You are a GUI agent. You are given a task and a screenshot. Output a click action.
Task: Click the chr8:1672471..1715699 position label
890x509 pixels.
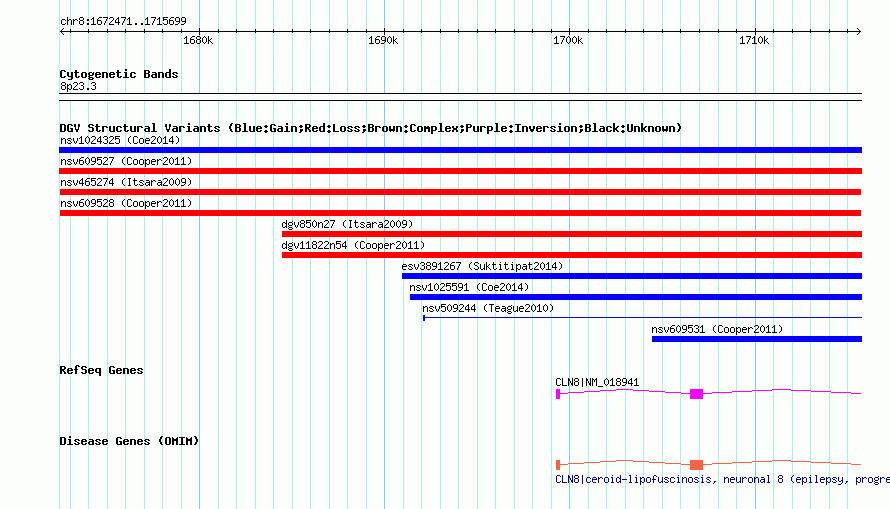click(123, 22)
